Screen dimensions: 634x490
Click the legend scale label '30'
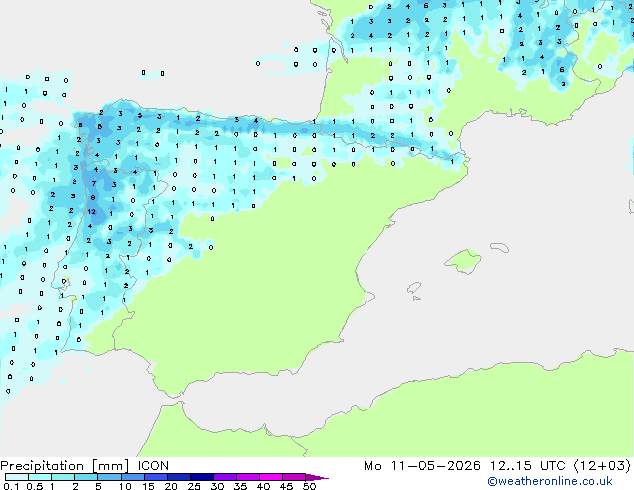(217, 486)
